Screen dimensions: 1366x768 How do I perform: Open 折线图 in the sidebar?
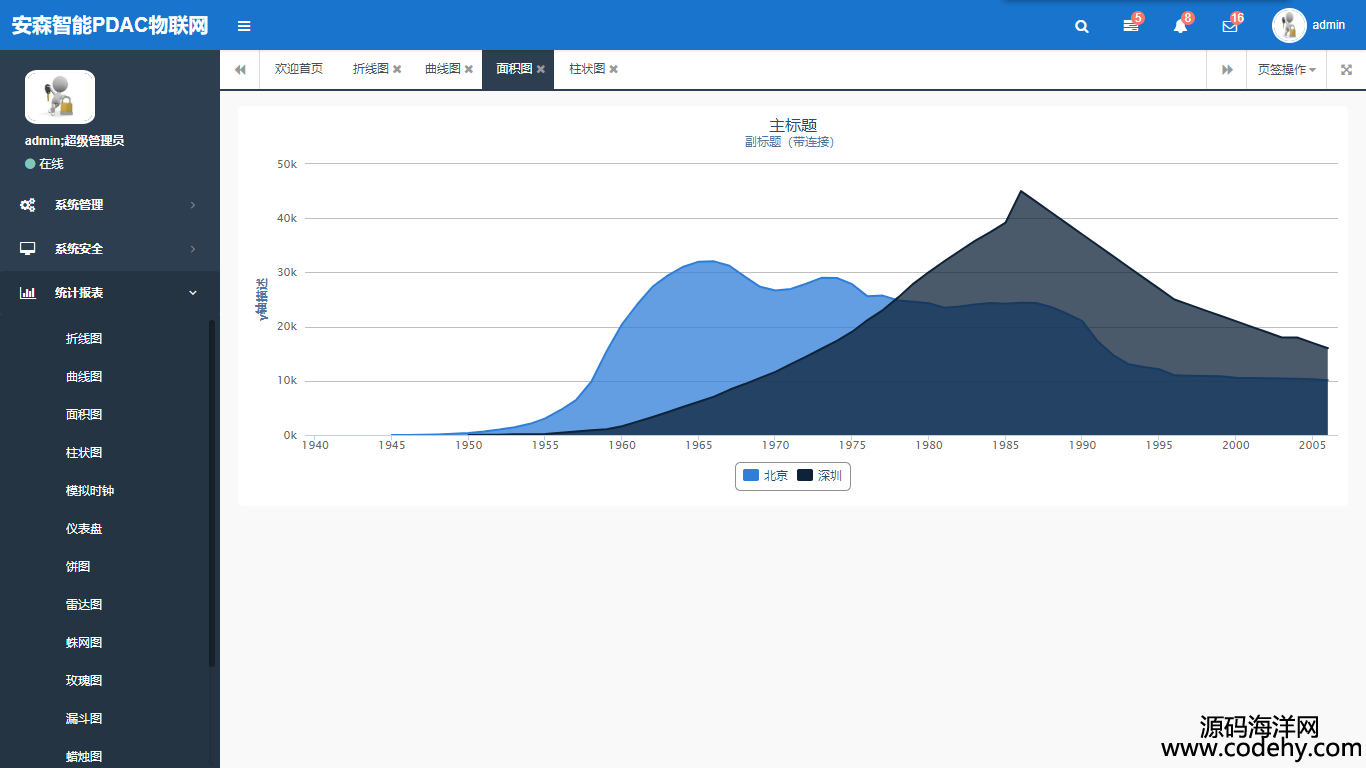(x=84, y=339)
